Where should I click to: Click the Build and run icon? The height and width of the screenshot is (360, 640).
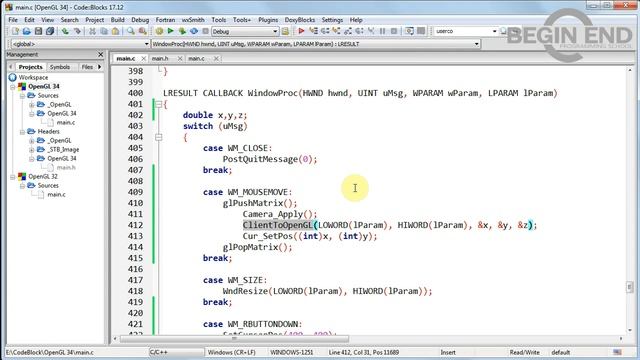coord(182,31)
